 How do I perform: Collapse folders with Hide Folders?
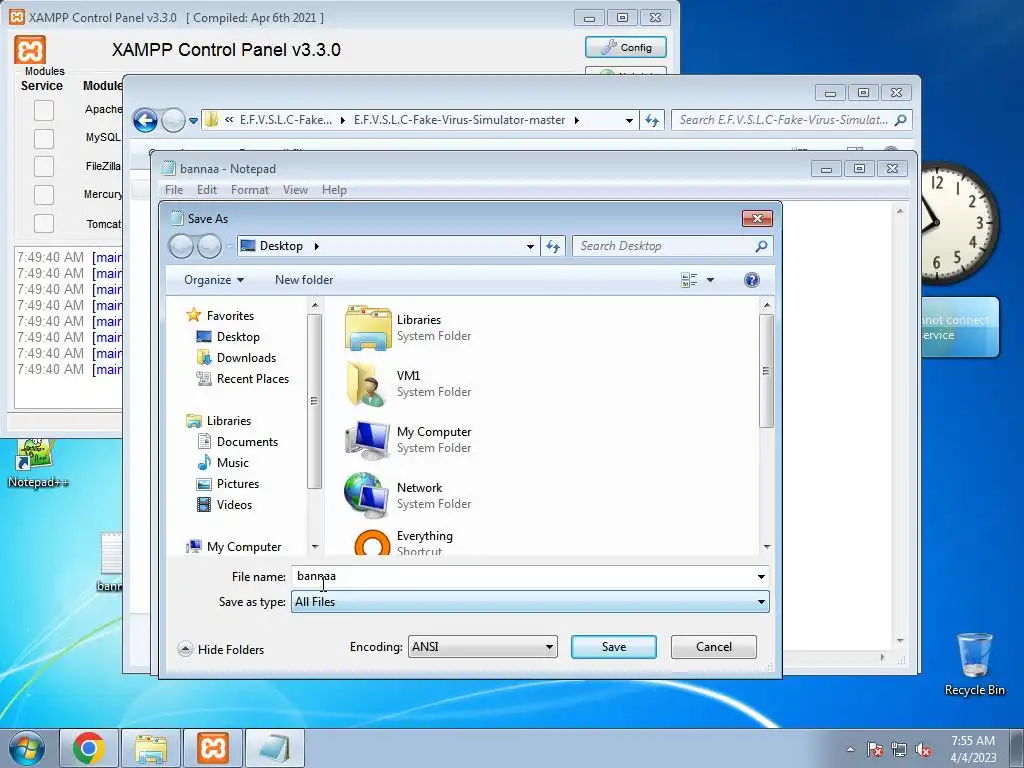point(221,649)
